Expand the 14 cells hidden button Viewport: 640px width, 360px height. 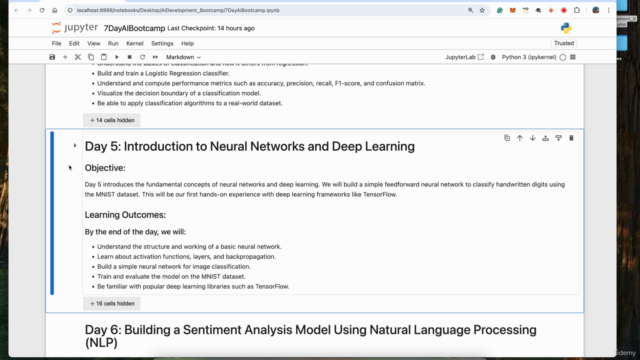(112, 120)
